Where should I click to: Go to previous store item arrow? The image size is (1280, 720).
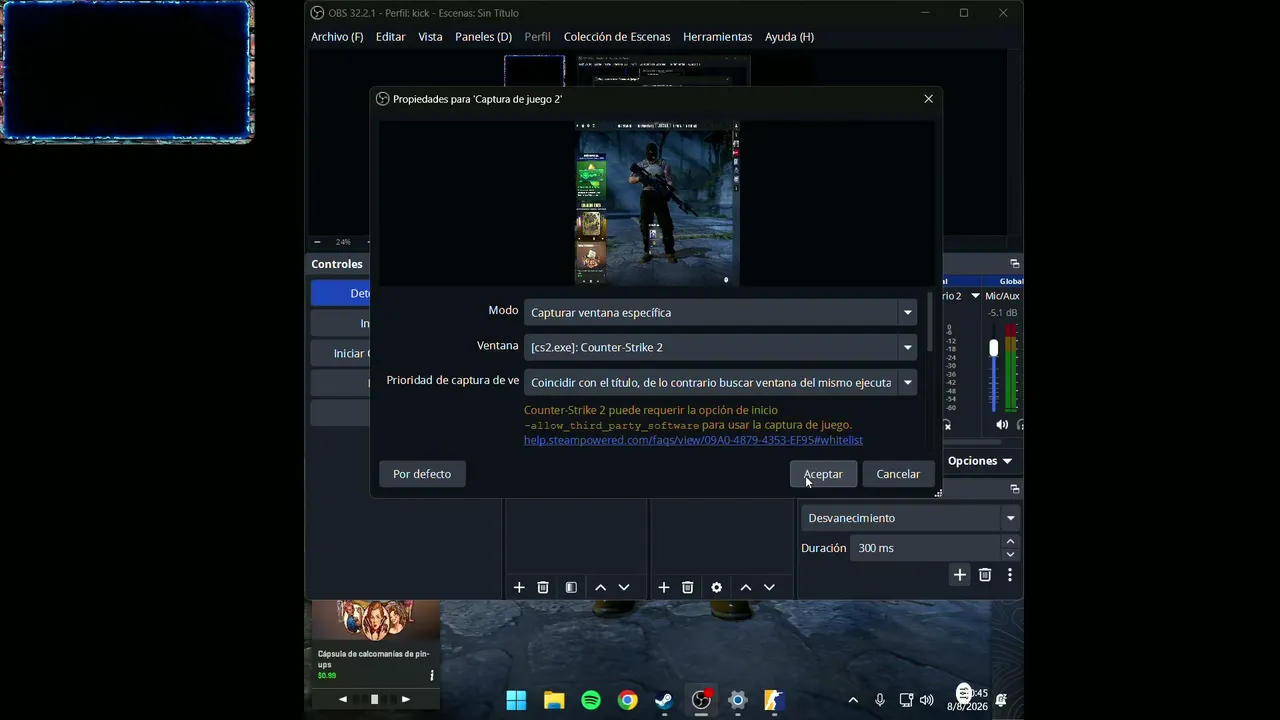tap(343, 699)
